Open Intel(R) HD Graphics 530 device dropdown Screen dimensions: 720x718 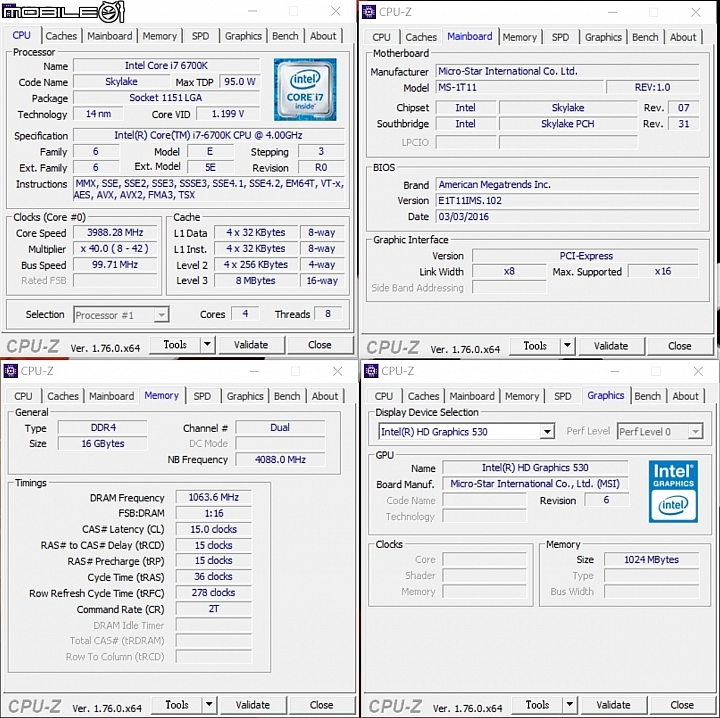467,432
